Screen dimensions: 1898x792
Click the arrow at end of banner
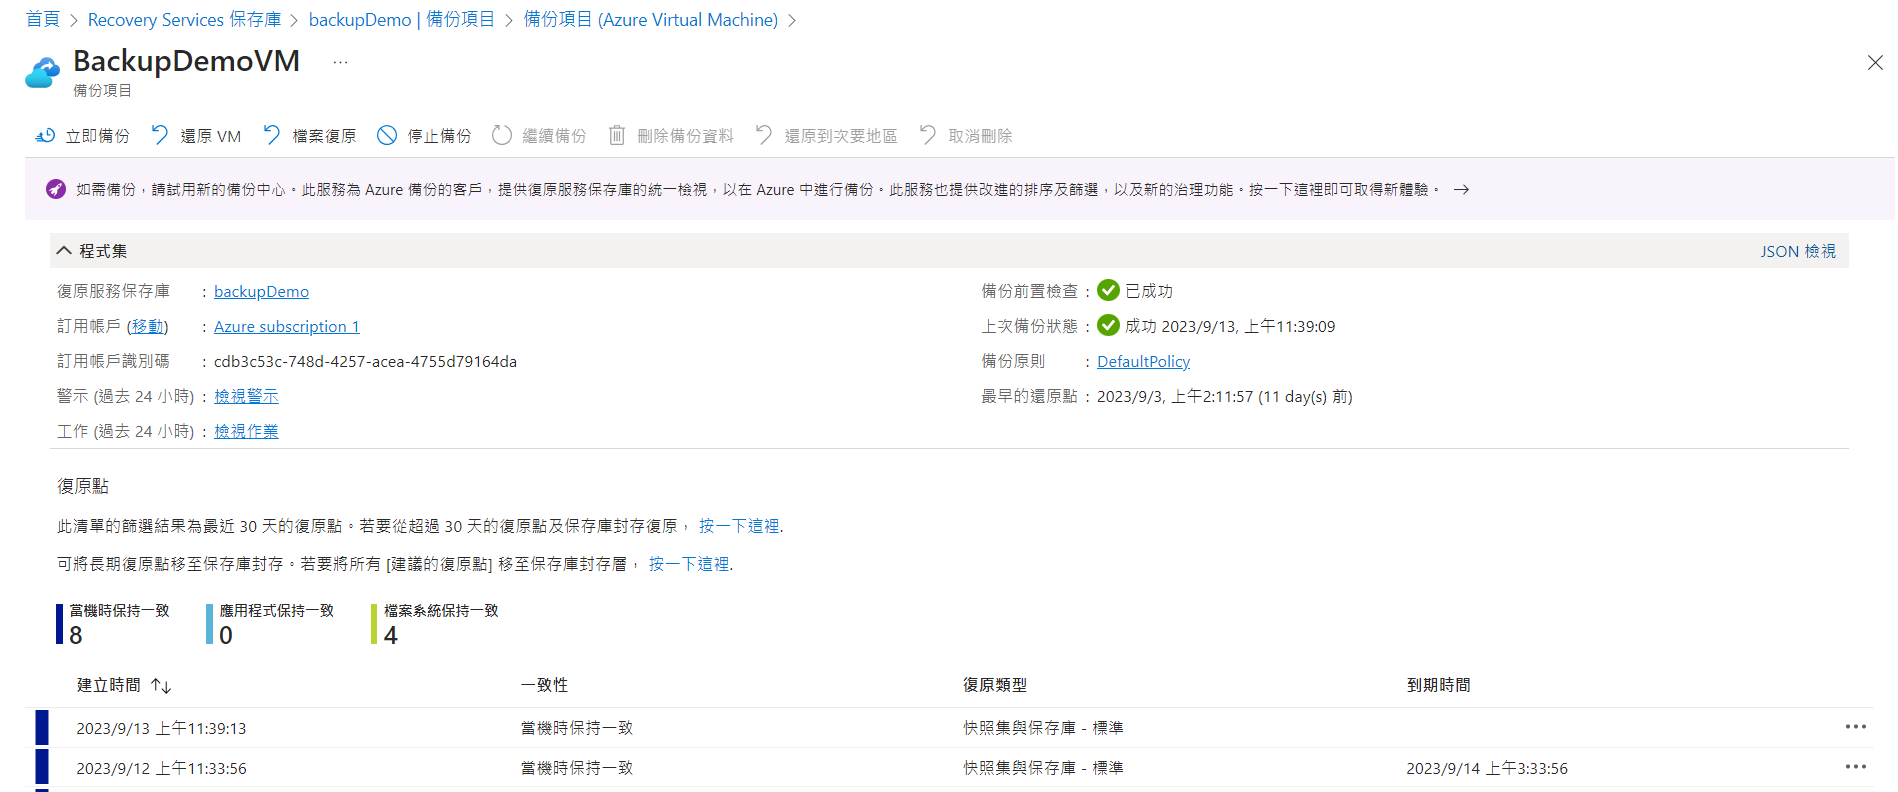coord(1461,189)
